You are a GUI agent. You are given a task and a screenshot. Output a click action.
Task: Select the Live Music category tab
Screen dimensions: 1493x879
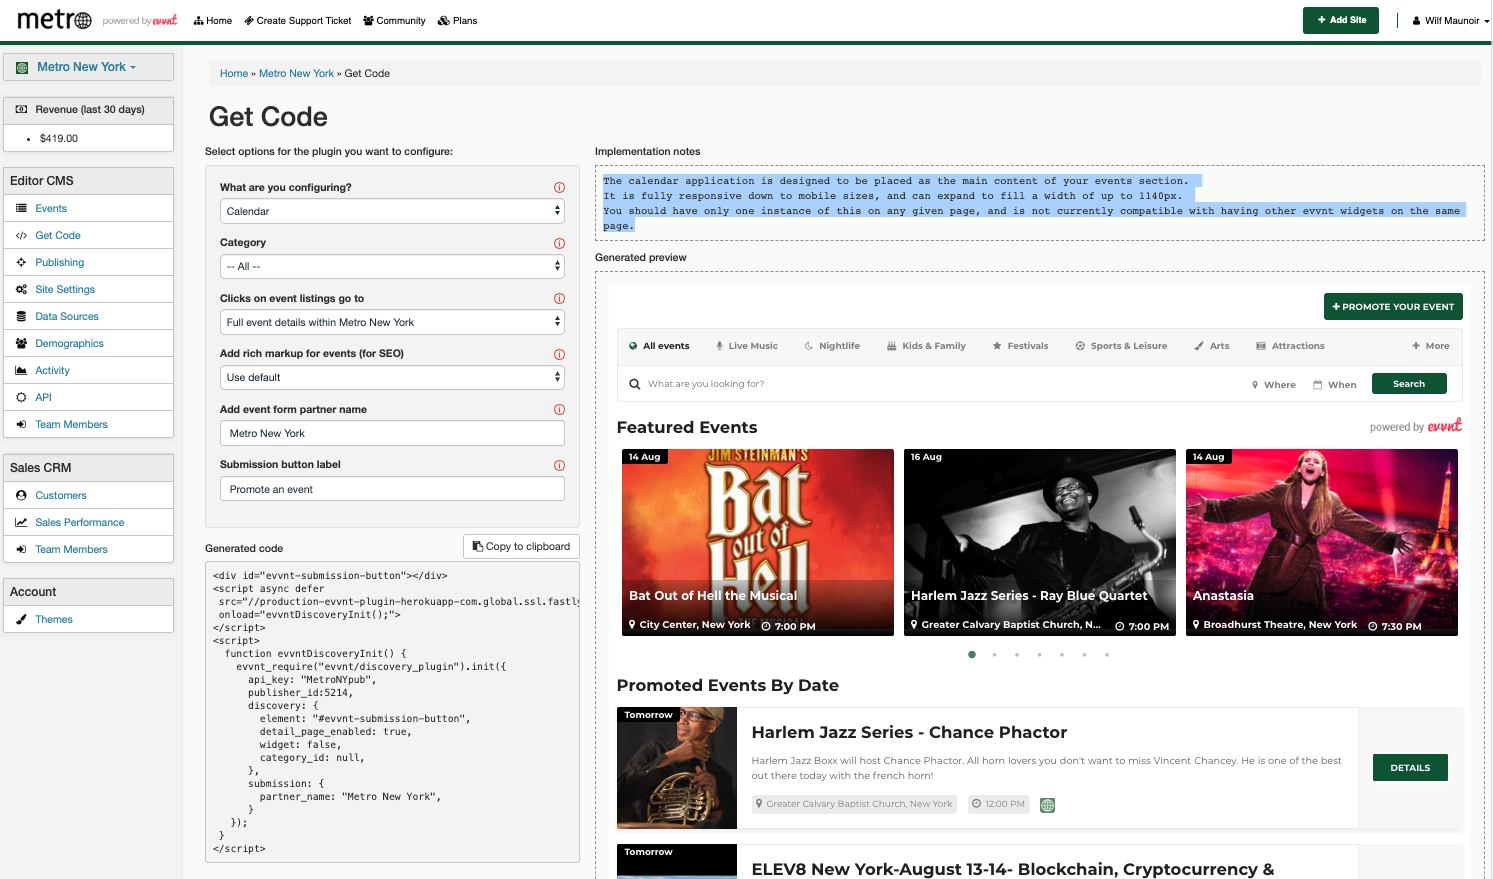[746, 346]
